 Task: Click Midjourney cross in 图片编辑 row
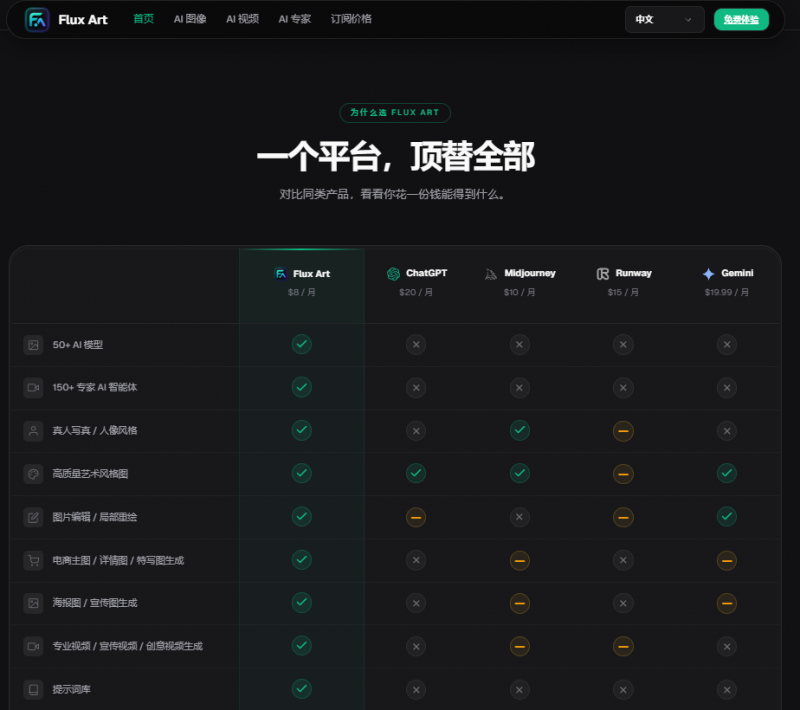[519, 517]
